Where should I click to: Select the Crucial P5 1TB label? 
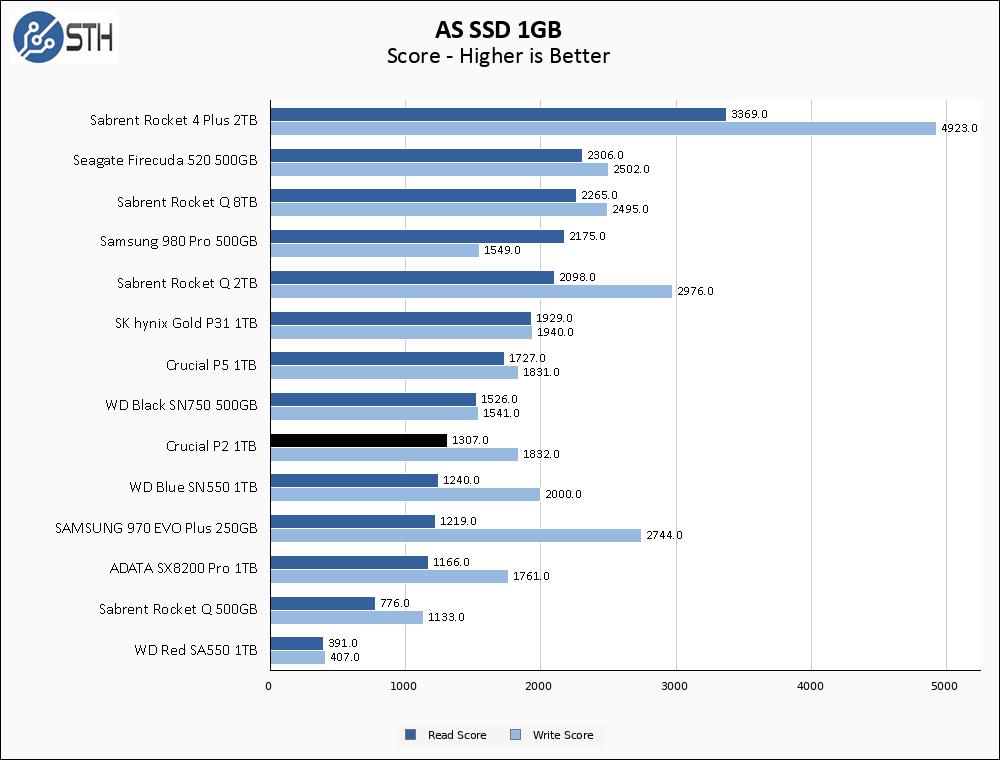[211, 365]
